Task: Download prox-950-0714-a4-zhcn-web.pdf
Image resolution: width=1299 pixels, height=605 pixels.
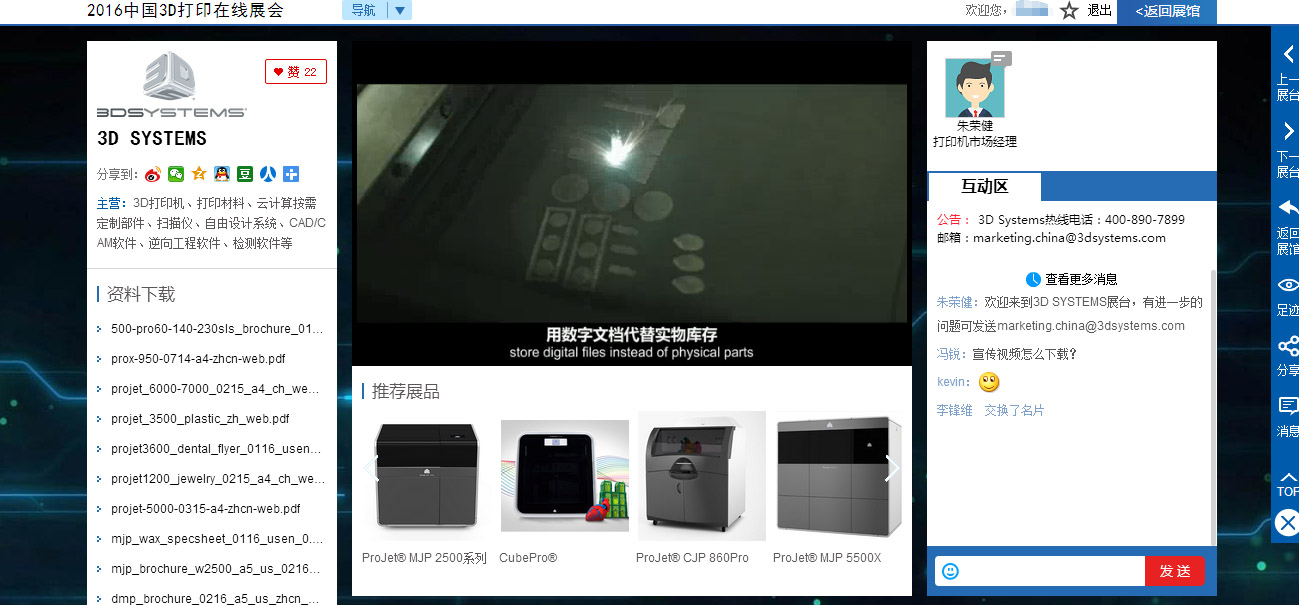Action: pyautogui.click(x=198, y=359)
